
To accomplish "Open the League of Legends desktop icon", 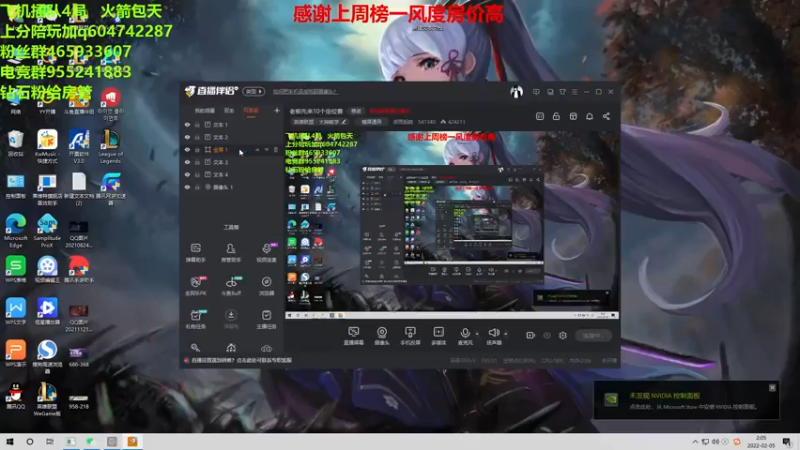I will pos(110,146).
